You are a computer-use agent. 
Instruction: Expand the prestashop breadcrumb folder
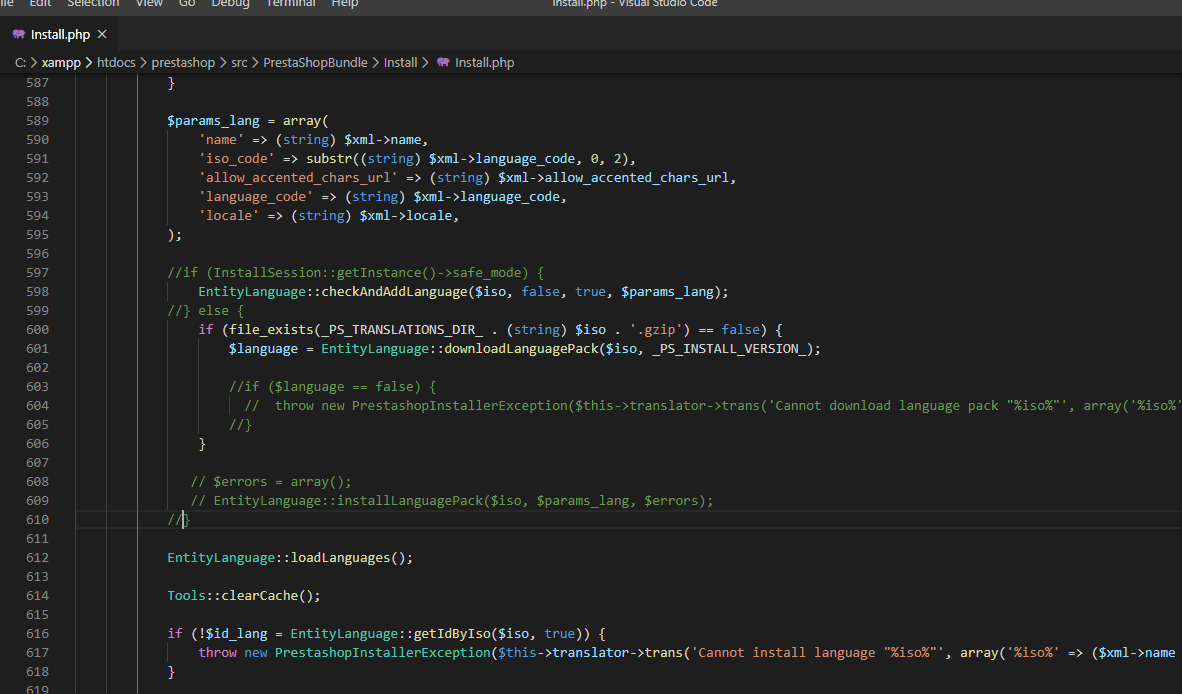[x=183, y=62]
